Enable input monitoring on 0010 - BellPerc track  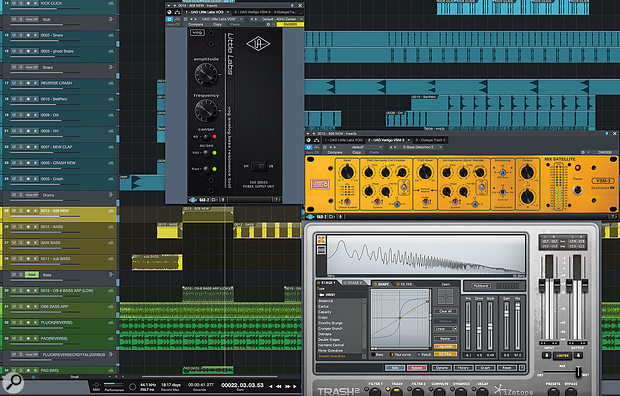pyautogui.click(x=35, y=99)
